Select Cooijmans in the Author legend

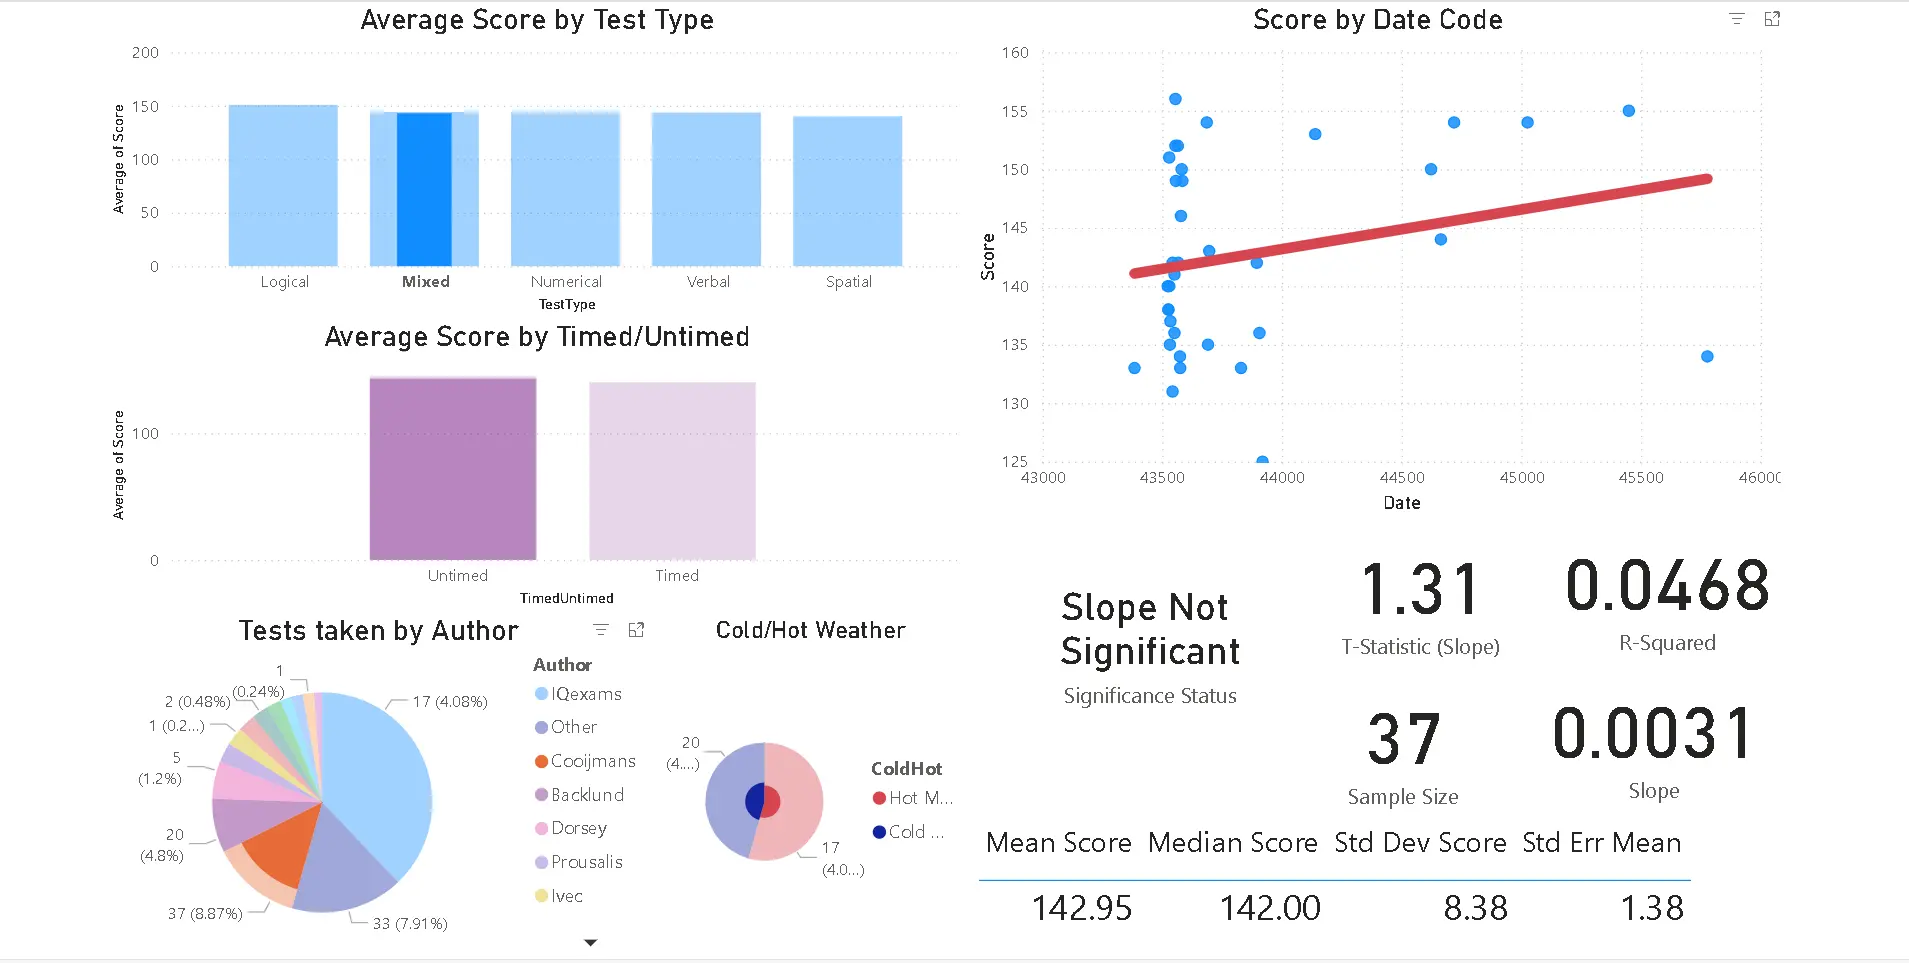(592, 761)
